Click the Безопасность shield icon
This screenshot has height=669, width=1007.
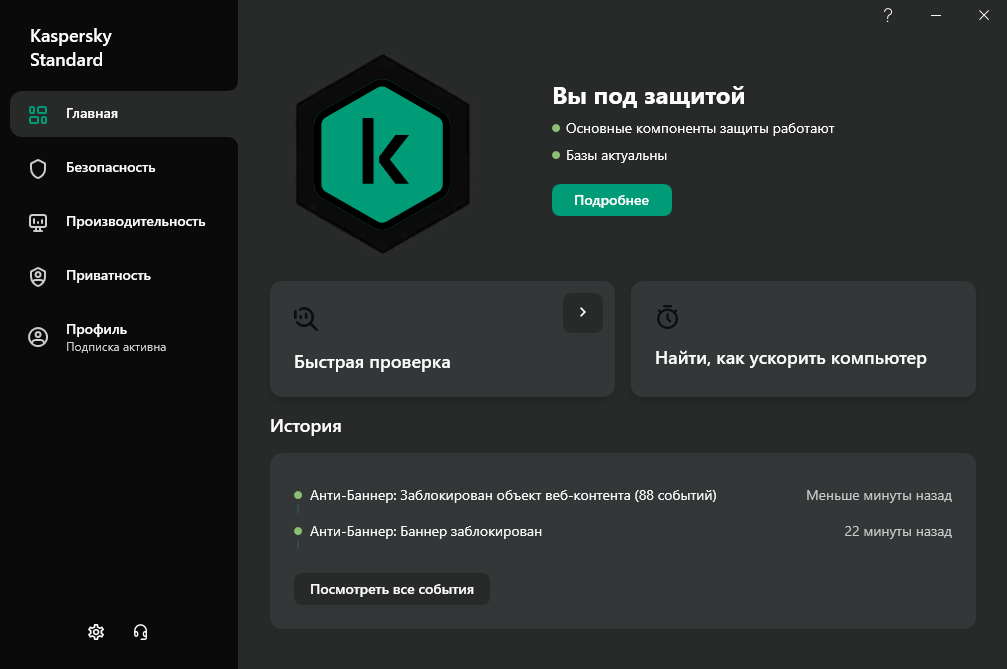pyautogui.click(x=38, y=169)
